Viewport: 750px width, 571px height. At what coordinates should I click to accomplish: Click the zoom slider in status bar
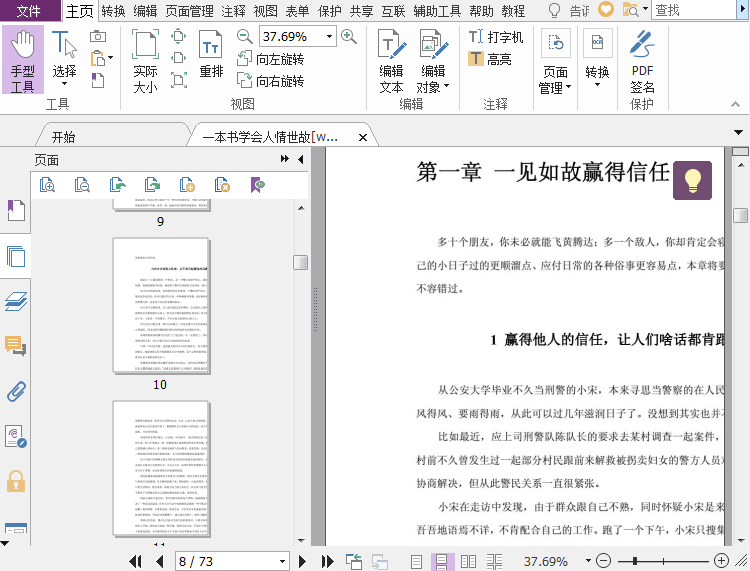tap(662, 562)
